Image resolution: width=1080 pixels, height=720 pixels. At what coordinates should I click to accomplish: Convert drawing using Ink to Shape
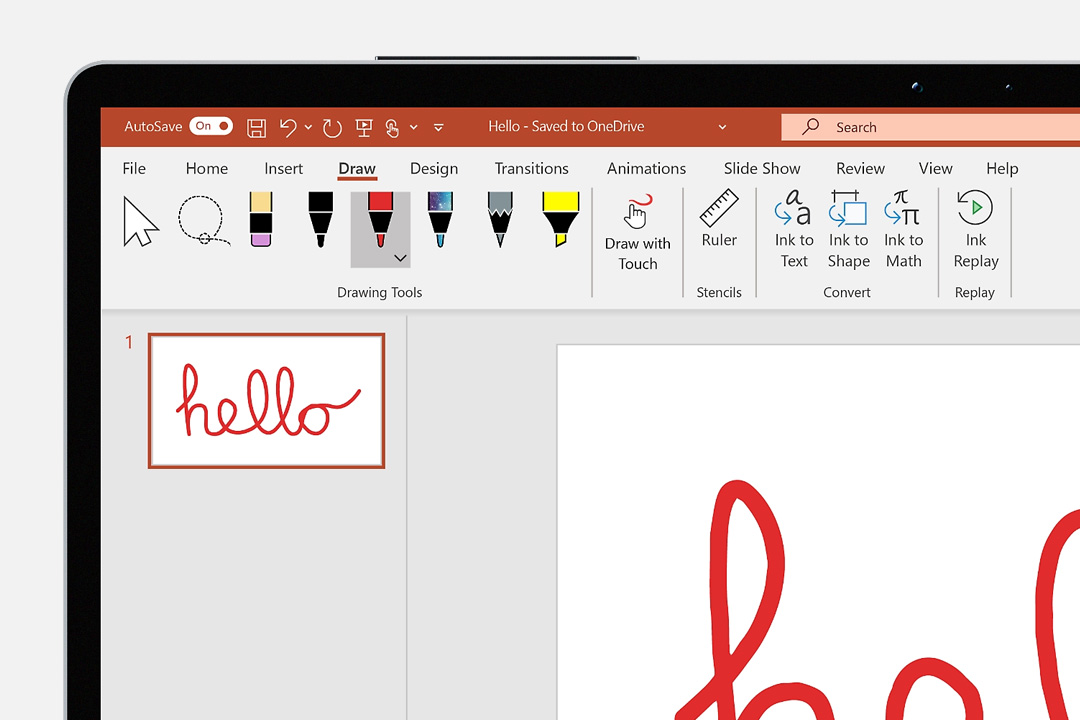point(848,230)
